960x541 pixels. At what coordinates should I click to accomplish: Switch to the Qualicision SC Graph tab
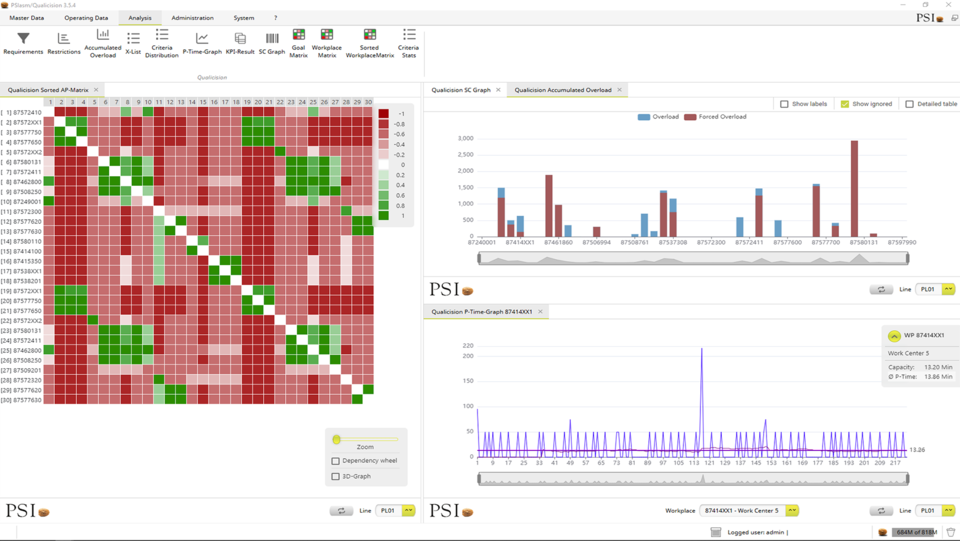click(461, 90)
